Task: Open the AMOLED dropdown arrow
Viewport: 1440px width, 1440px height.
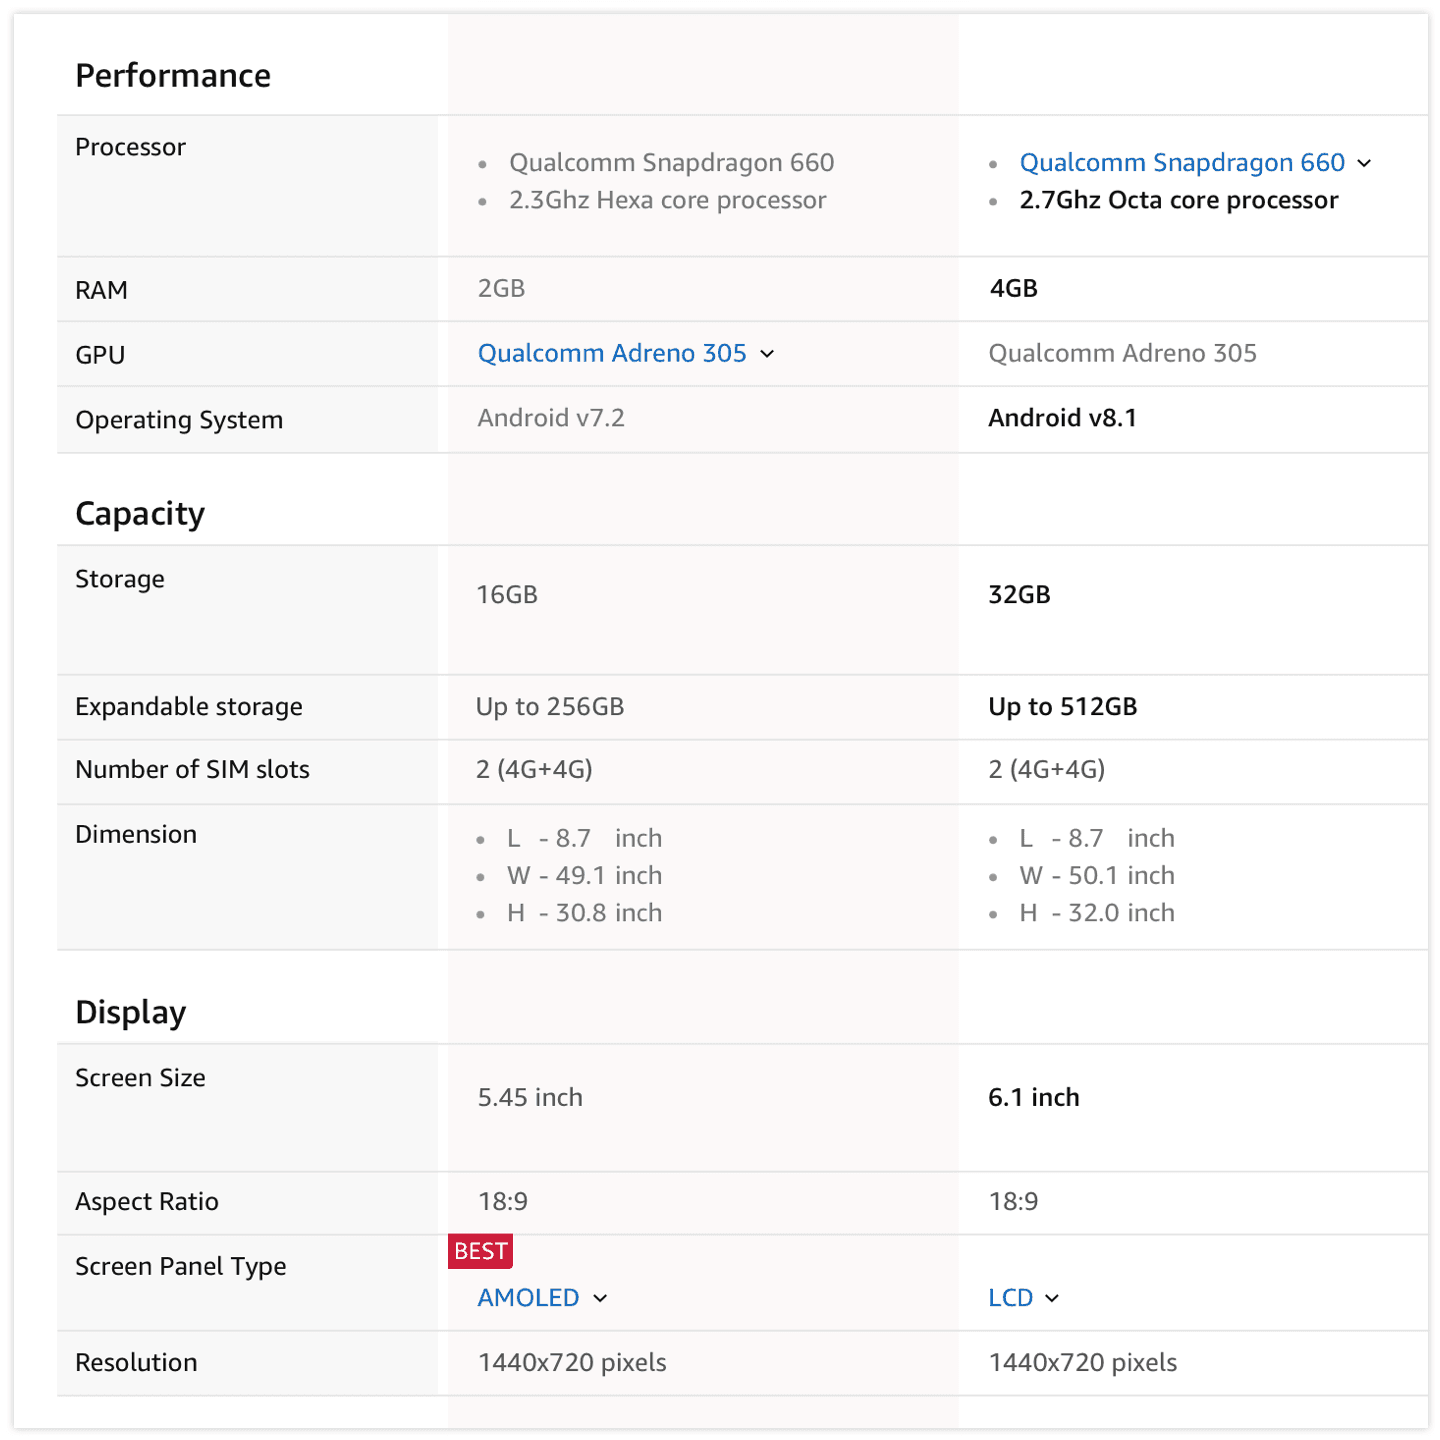Action: point(600,1298)
